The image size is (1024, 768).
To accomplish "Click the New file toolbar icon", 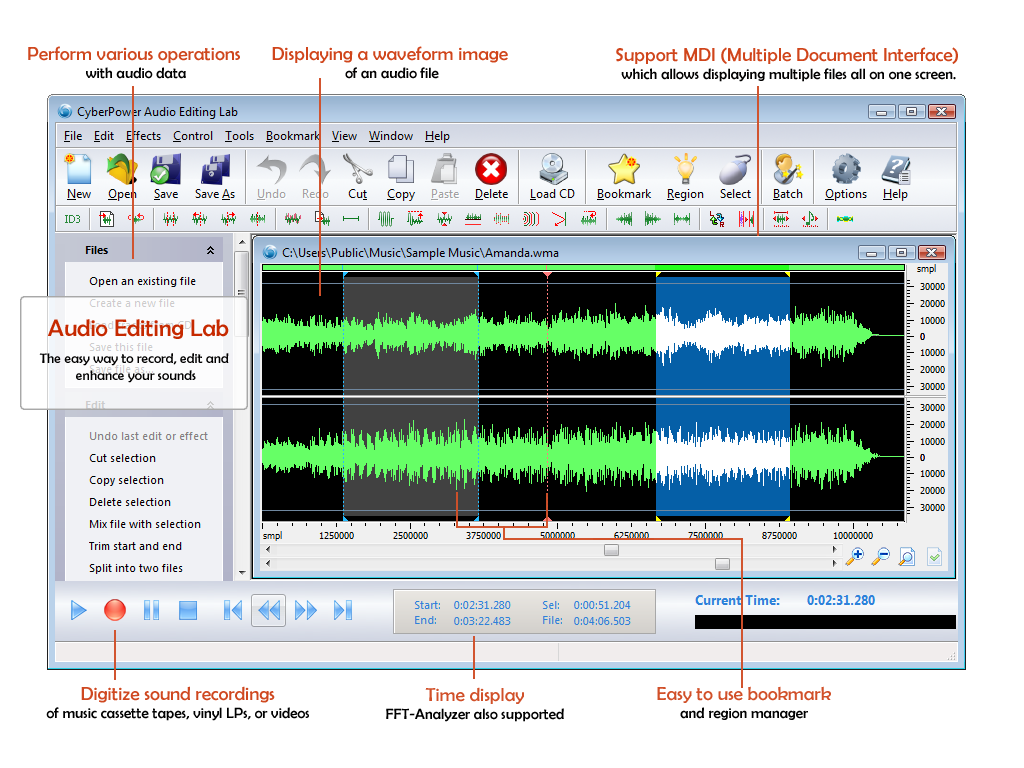I will [78, 169].
